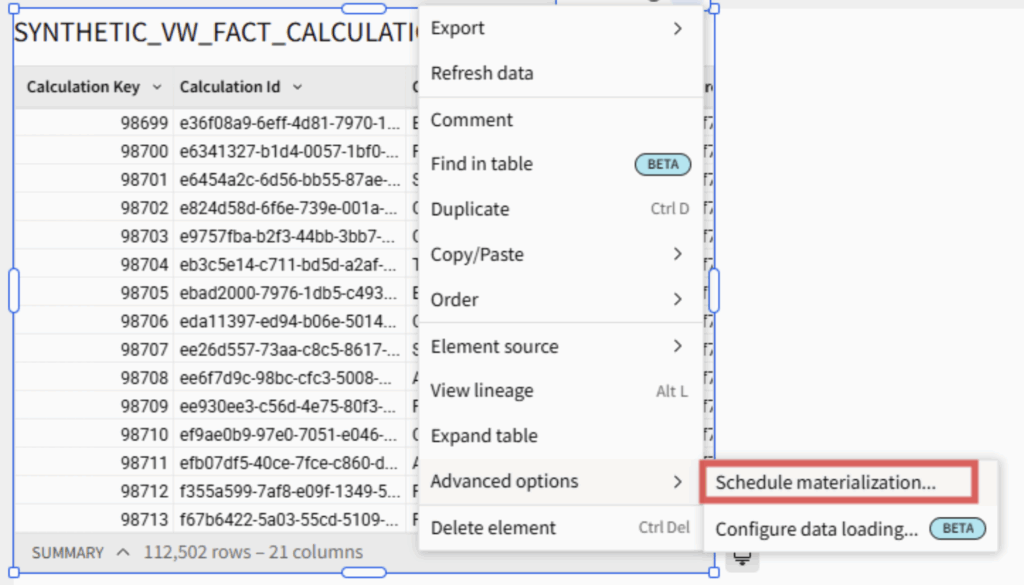Expand the SUMMARY bar caret

pos(123,552)
